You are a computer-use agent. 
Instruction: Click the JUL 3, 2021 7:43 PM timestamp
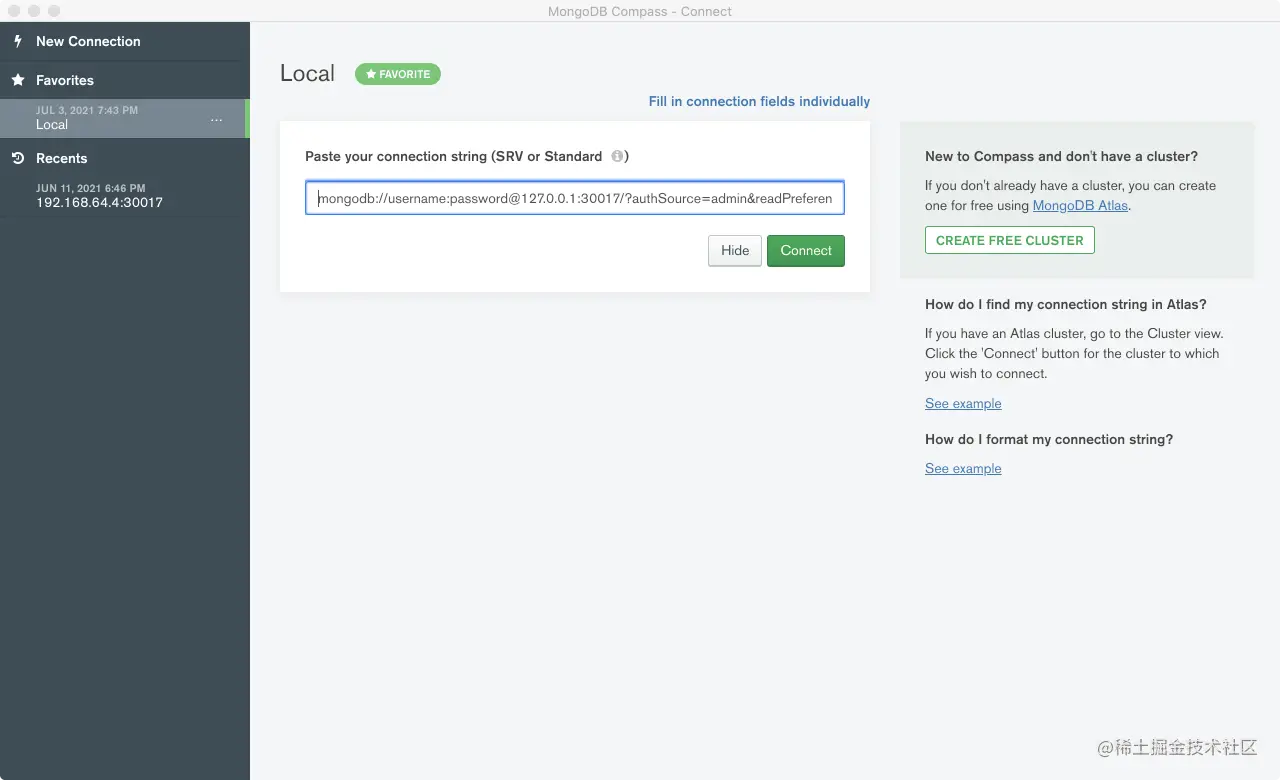[87, 110]
